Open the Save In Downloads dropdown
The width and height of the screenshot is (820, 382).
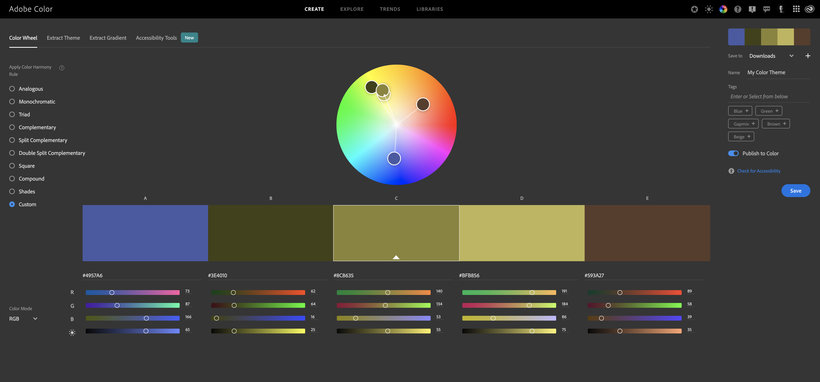click(771, 56)
